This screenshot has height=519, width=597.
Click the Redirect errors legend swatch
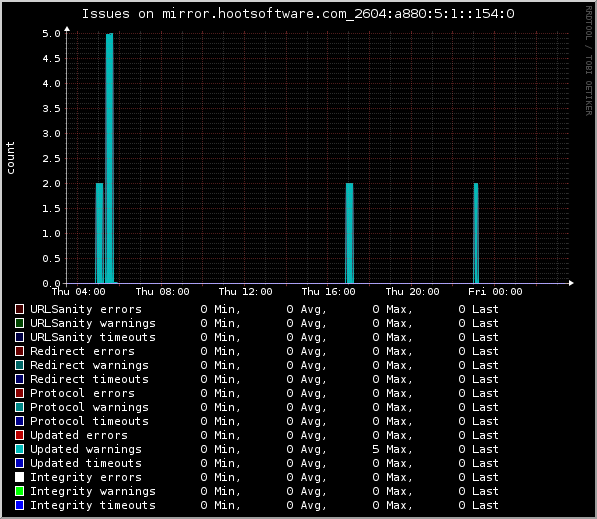click(x=19, y=351)
